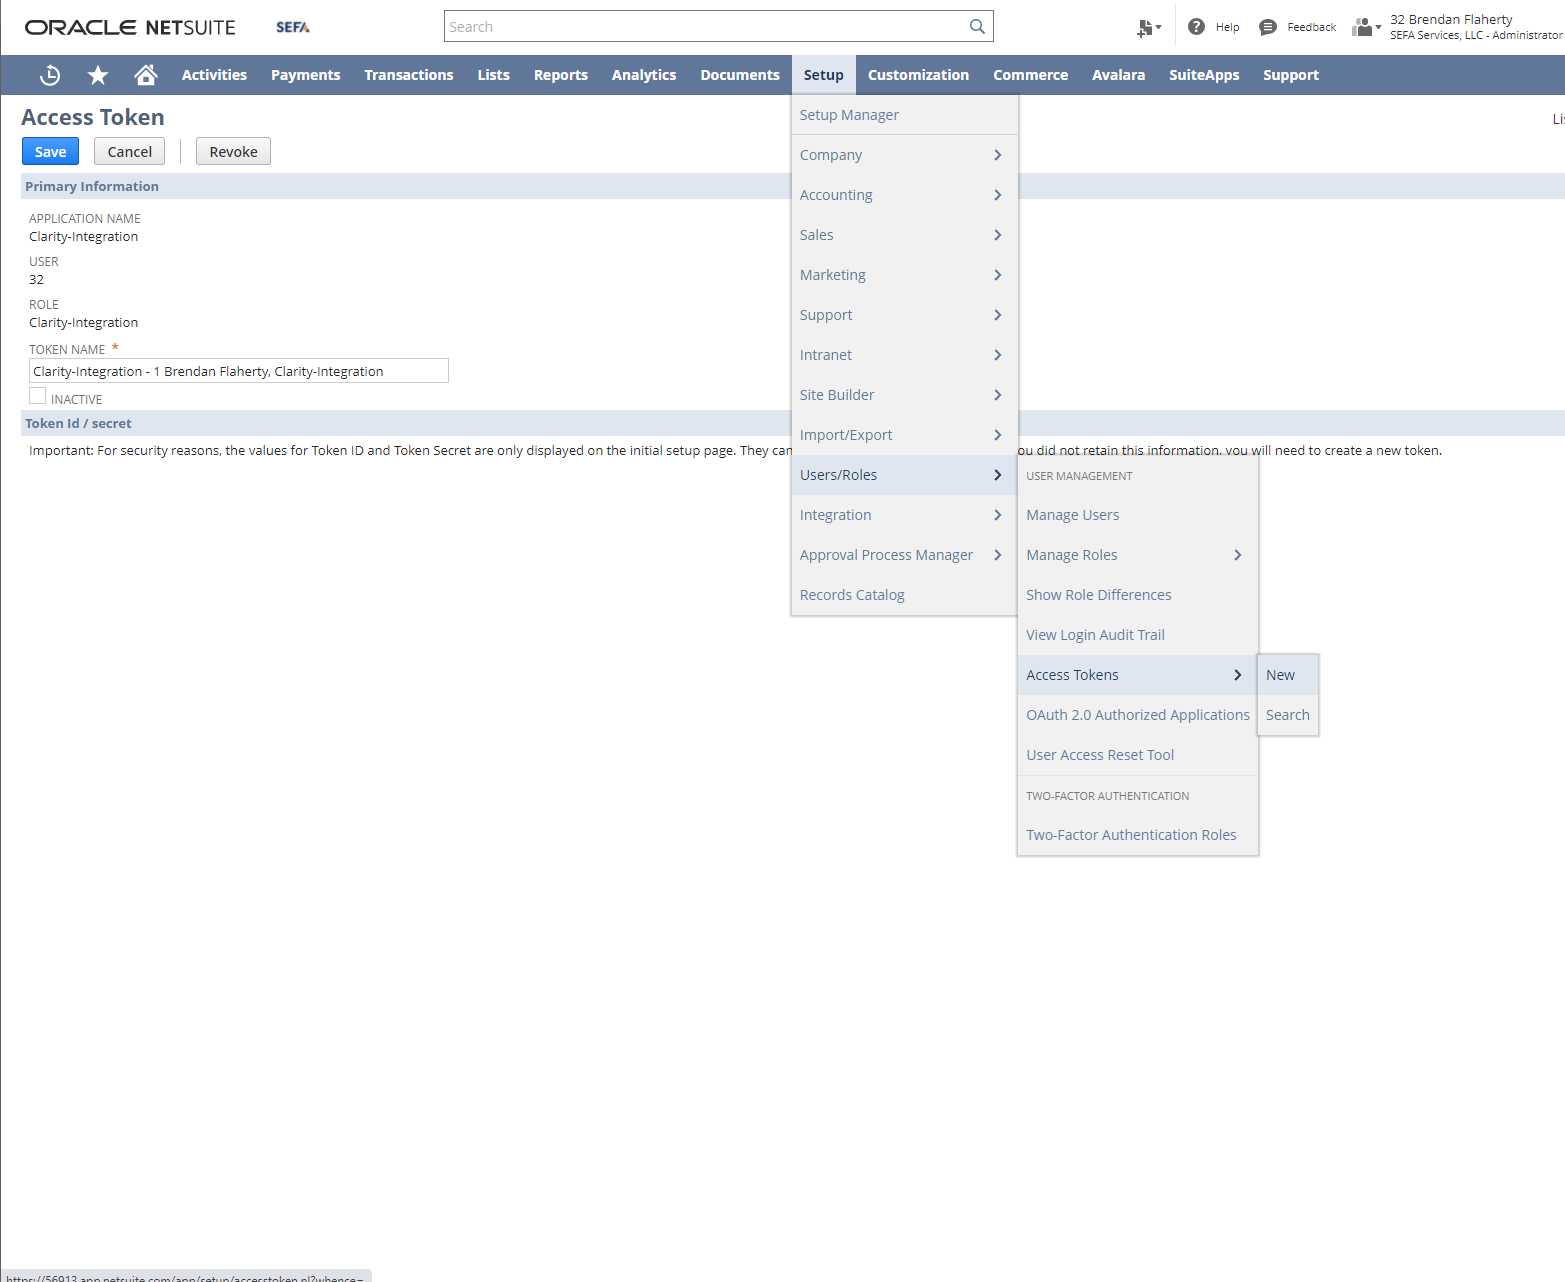Click the Help question mark icon

click(x=1196, y=27)
